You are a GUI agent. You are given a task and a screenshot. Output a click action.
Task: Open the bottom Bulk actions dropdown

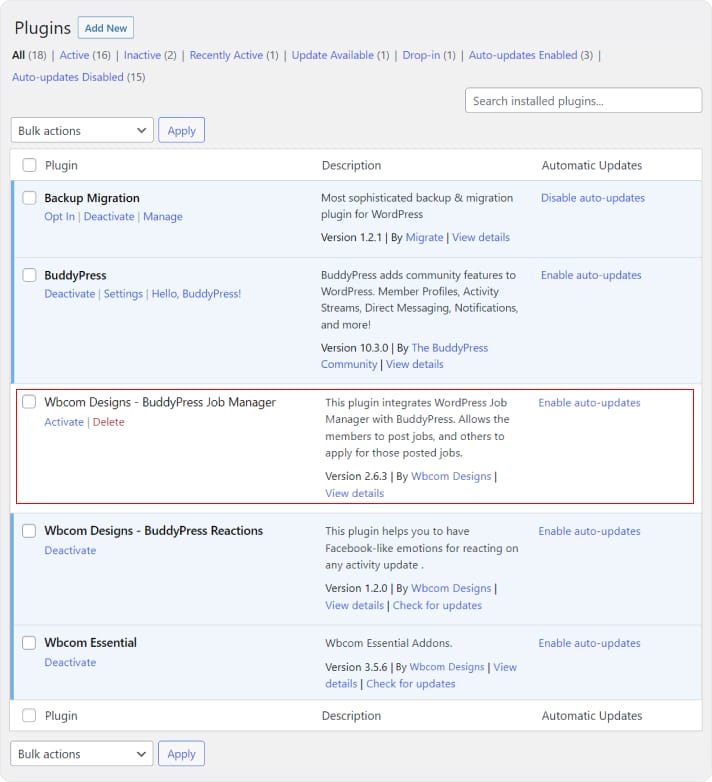point(82,754)
